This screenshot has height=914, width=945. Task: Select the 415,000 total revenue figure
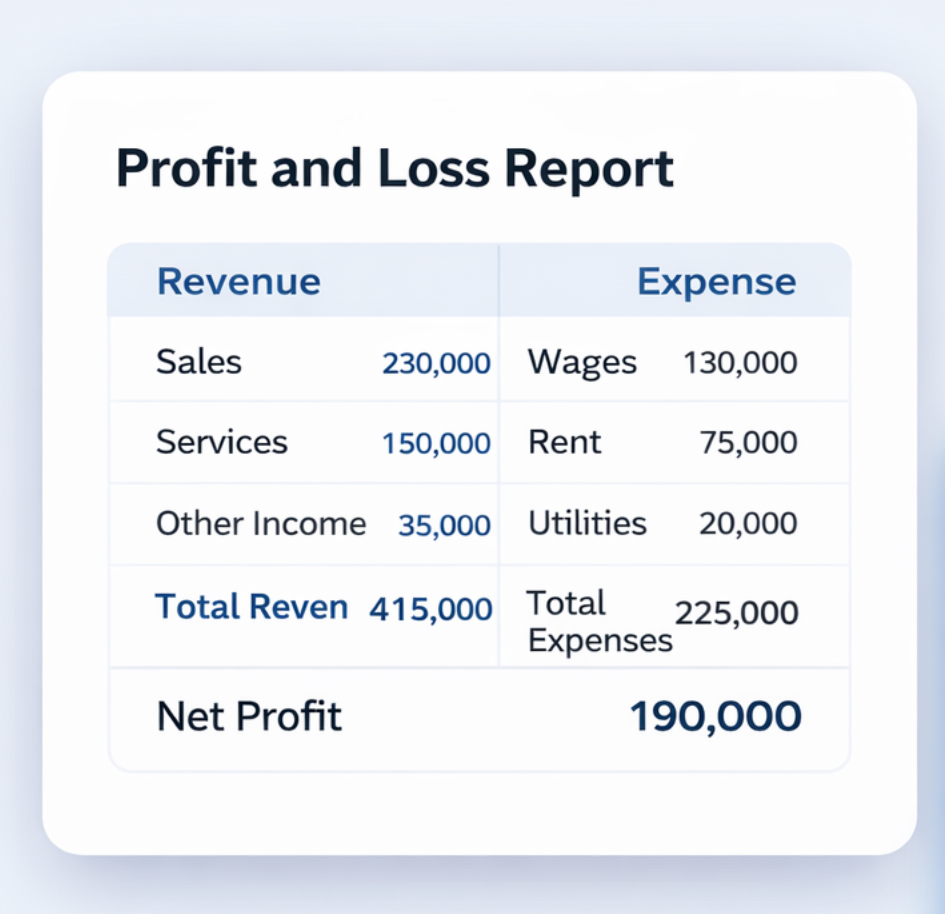(431, 608)
